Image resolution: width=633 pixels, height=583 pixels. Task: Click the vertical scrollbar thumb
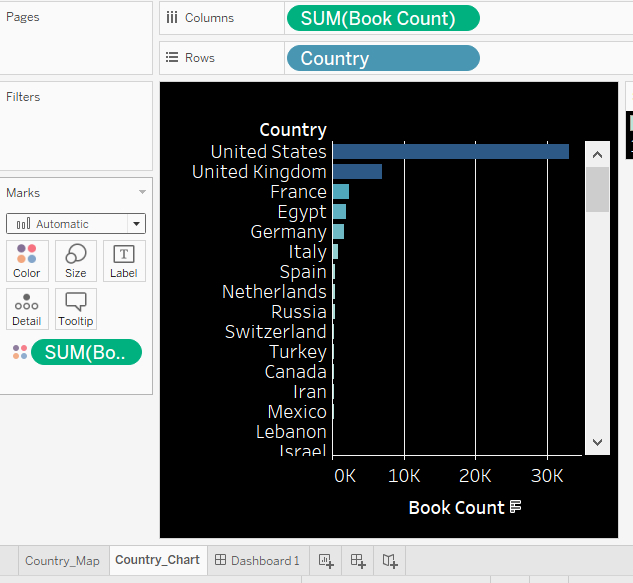597,189
